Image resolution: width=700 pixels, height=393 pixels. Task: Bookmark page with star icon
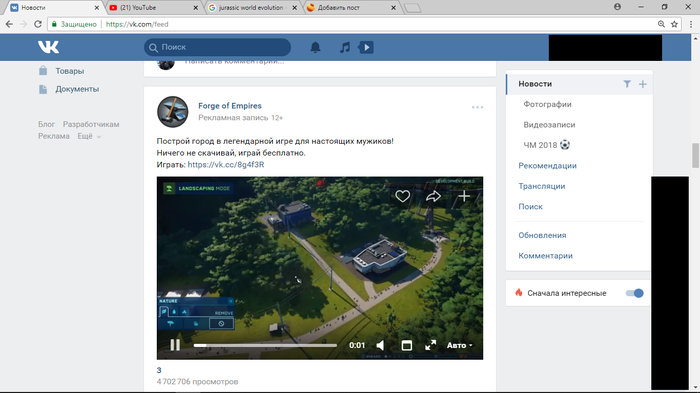pyautogui.click(x=674, y=24)
